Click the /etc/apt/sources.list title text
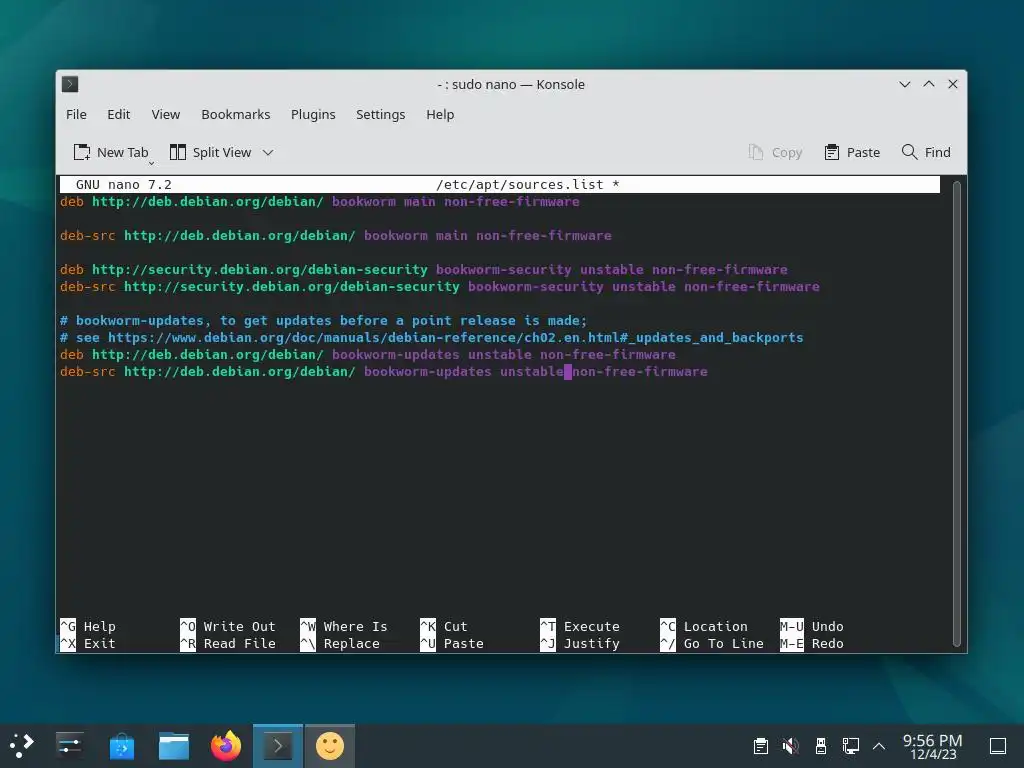 pyautogui.click(x=528, y=185)
